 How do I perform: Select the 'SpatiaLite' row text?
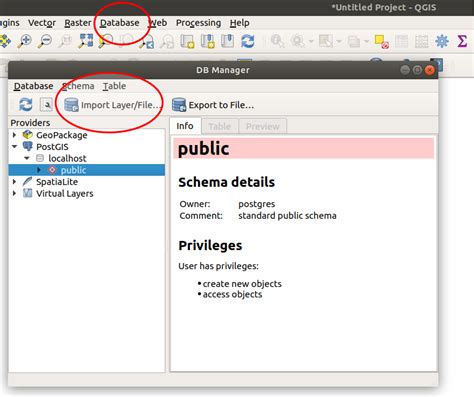(x=57, y=182)
